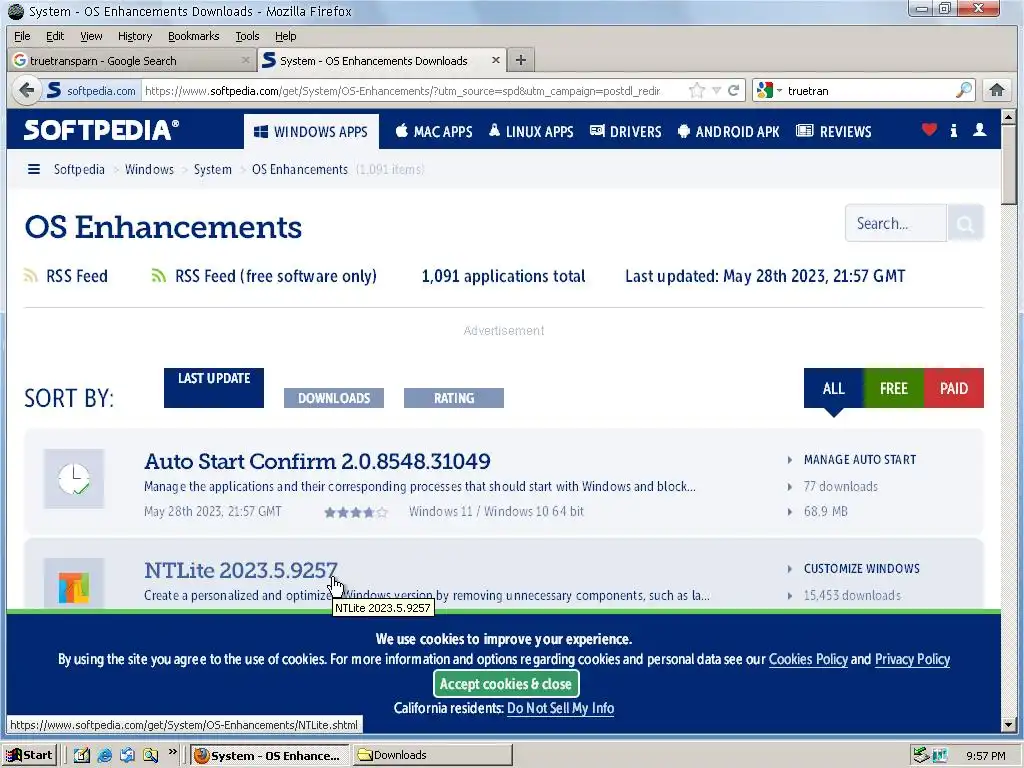Open the View menu
The width and height of the screenshot is (1024, 768).
[91, 36]
